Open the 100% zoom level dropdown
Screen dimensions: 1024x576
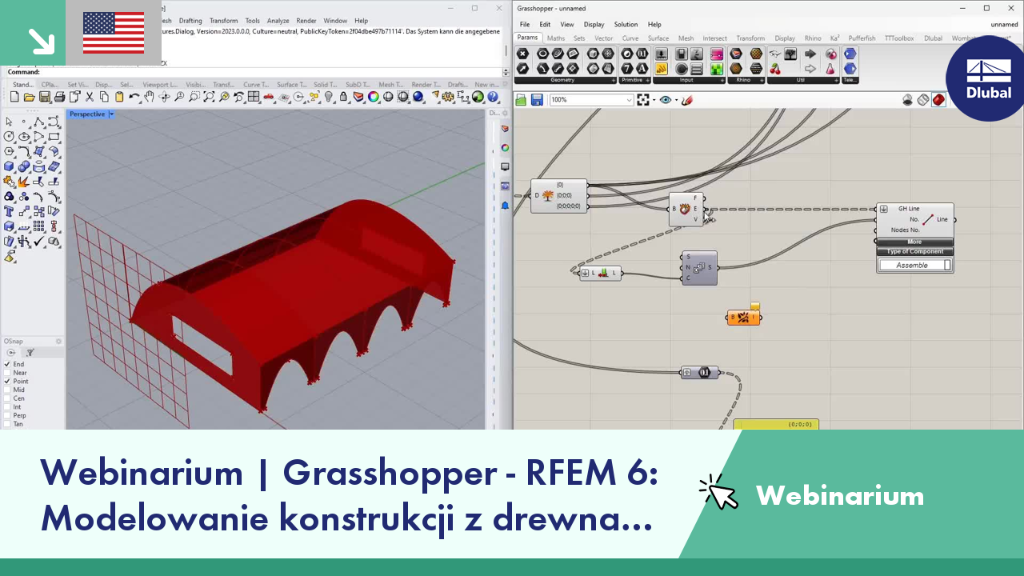(629, 100)
